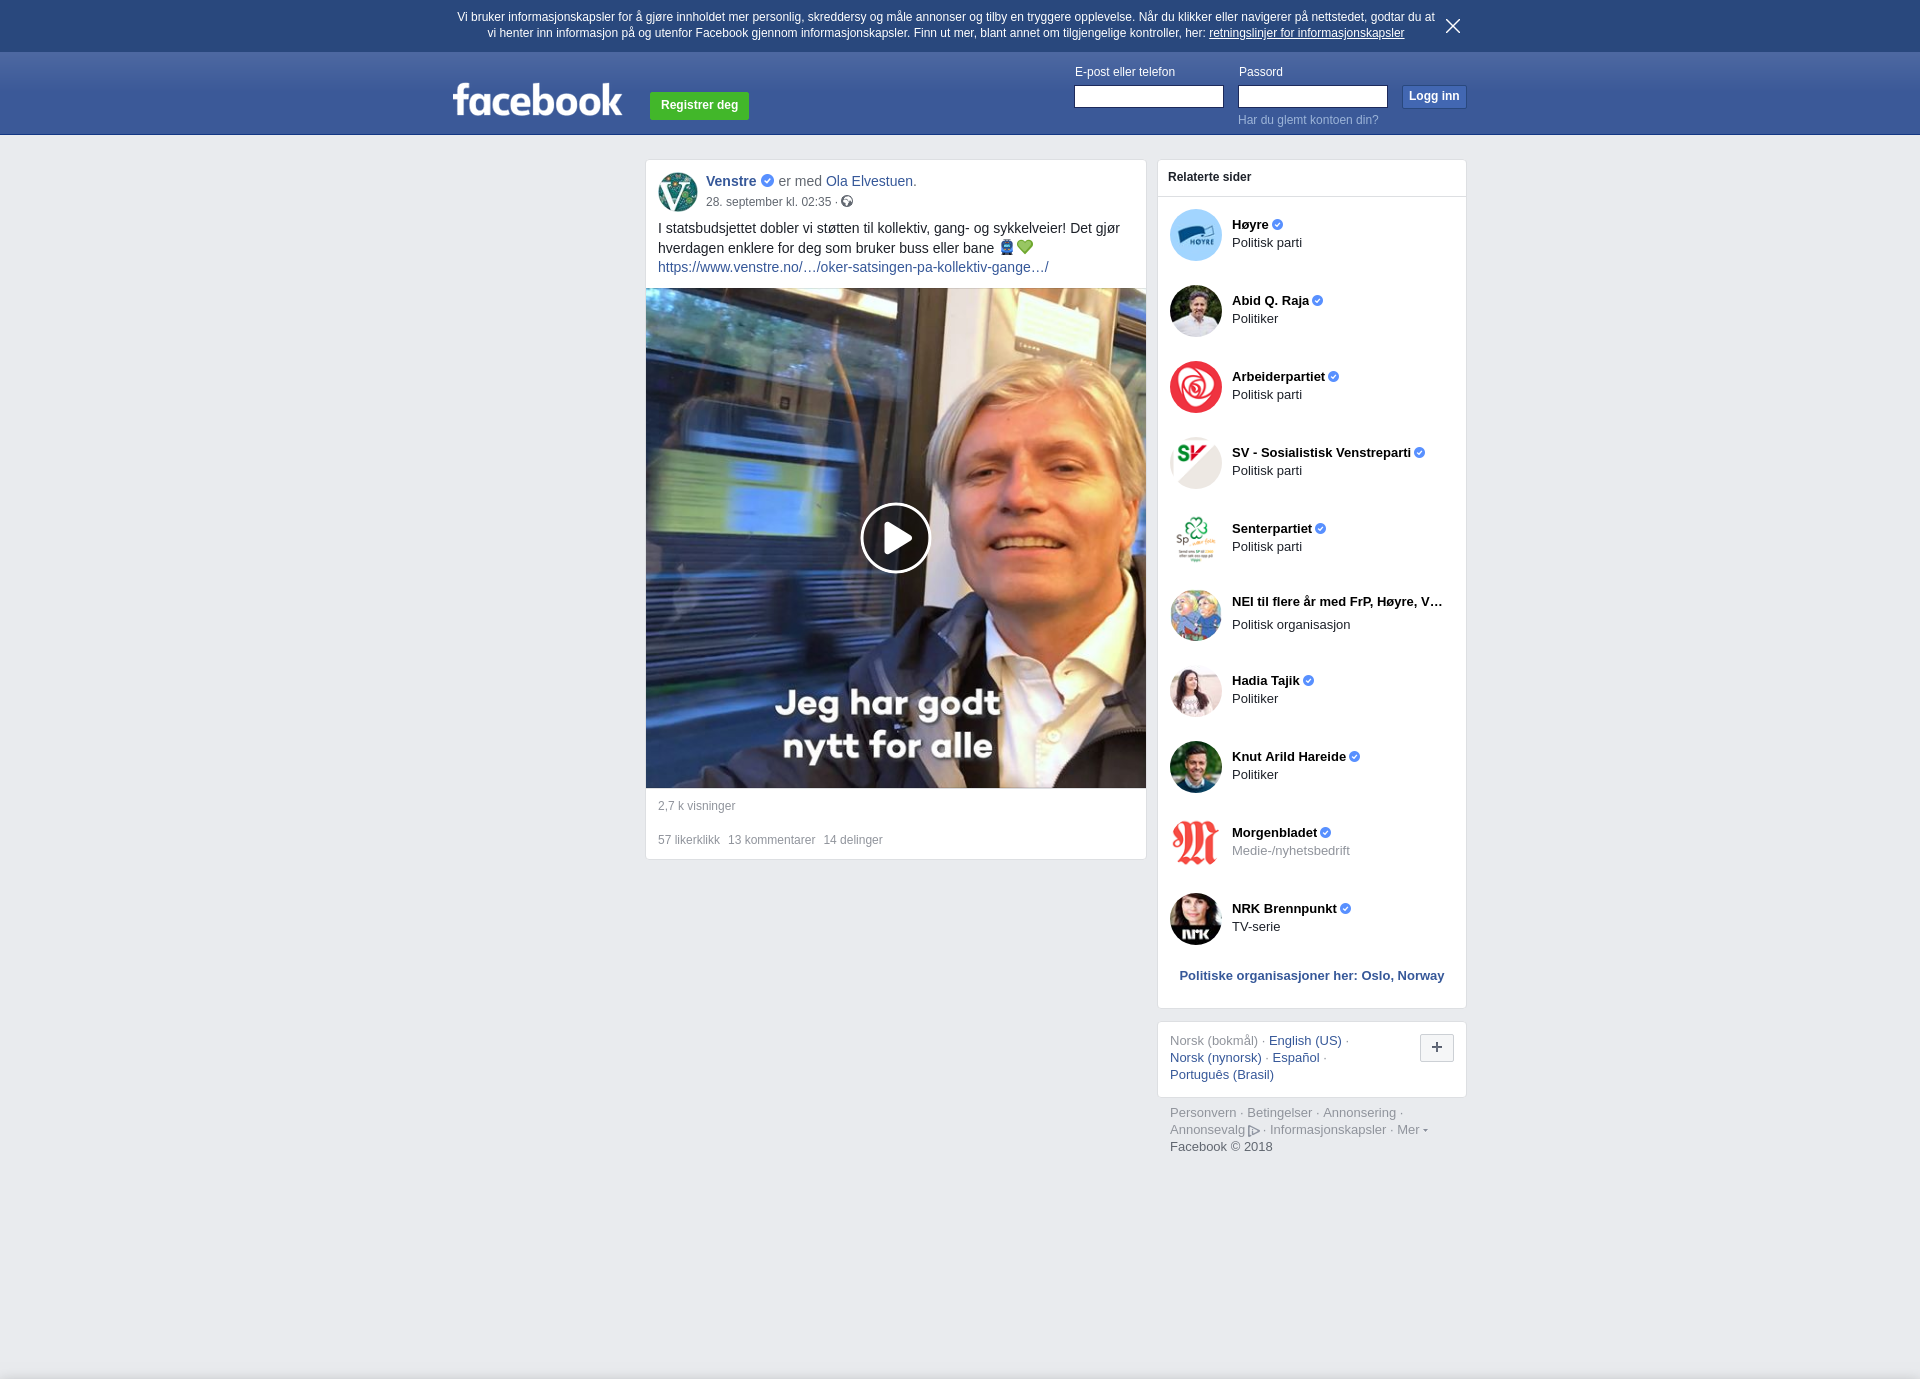Viewport: 1920px width, 1379px height.
Task: Click Senterpartiet's verified badge
Action: 1320,529
